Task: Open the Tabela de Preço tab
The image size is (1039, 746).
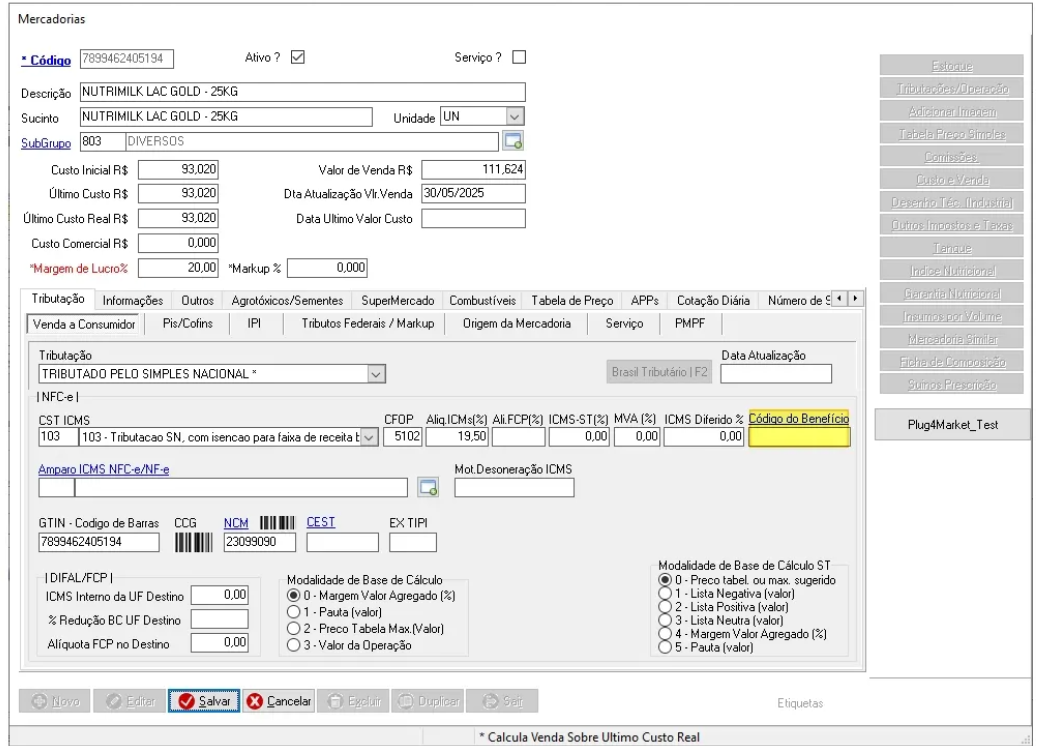Action: point(572,301)
